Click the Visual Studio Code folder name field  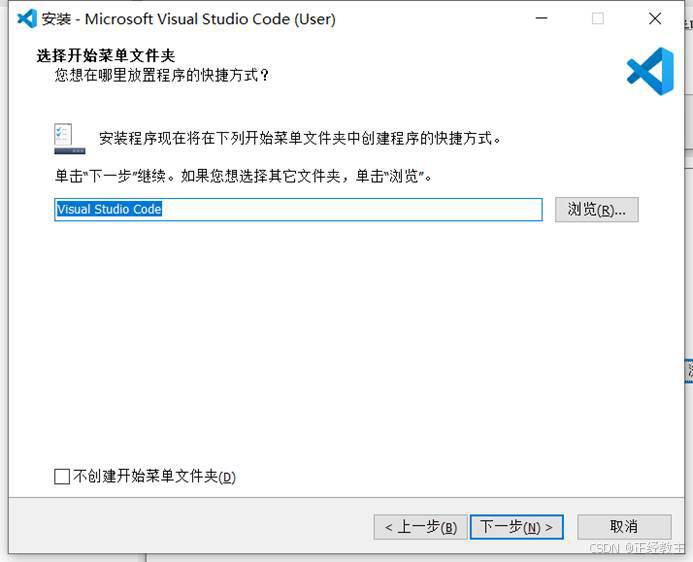(x=298, y=209)
